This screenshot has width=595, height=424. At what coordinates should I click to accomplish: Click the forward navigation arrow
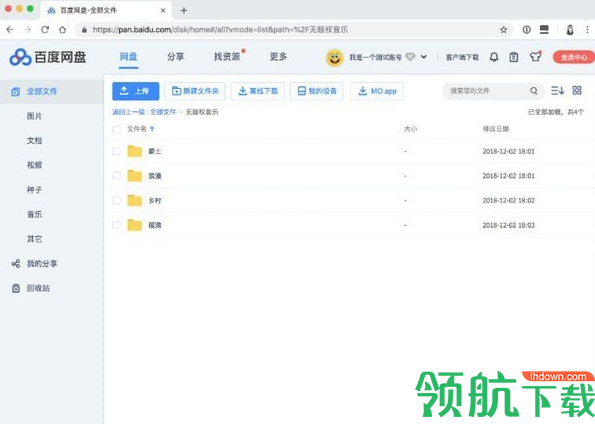(x=27, y=30)
